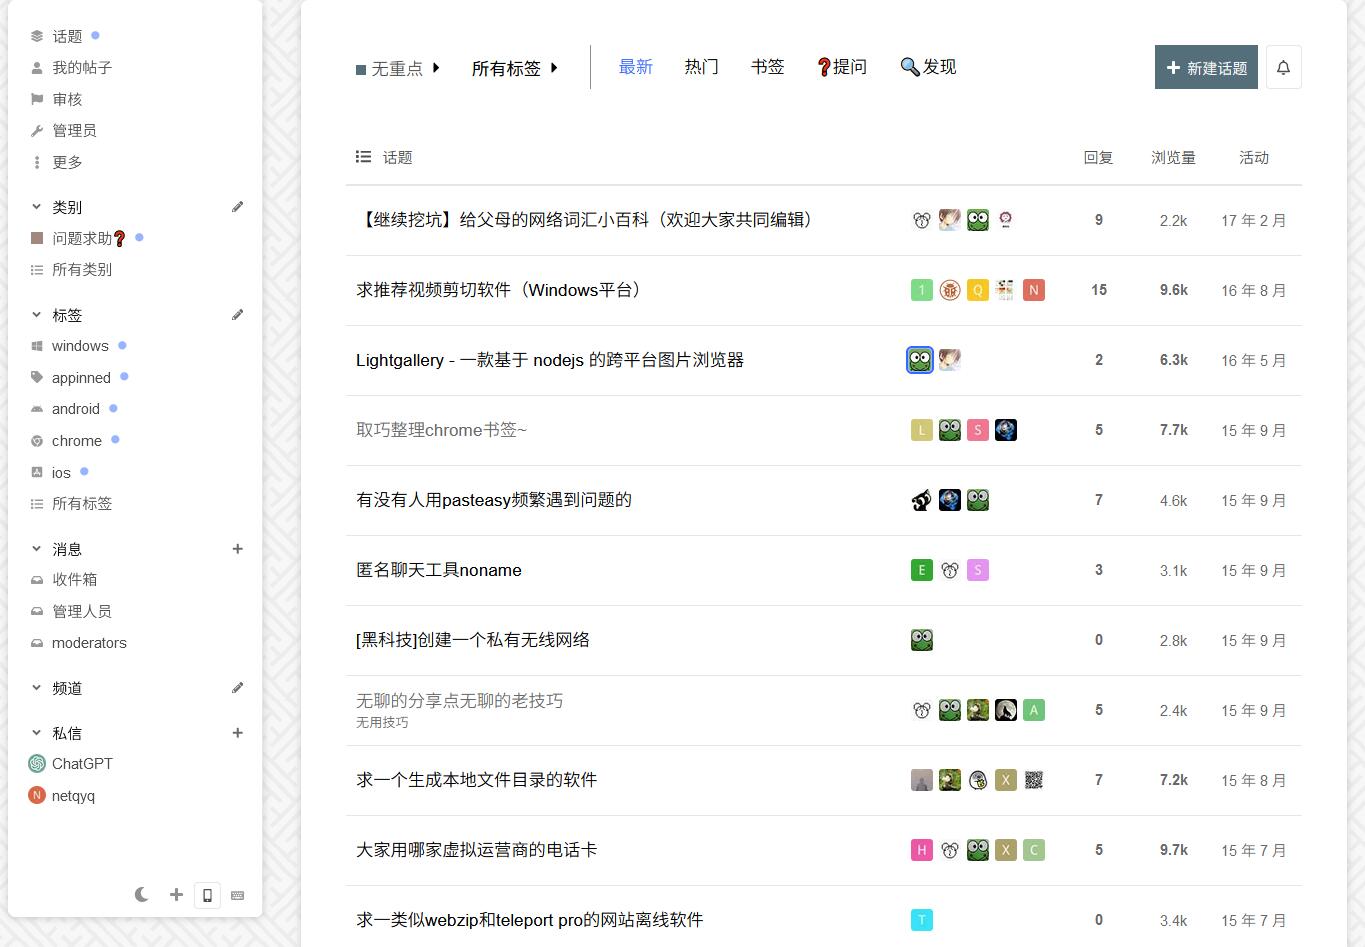
Task: Toggle dark mode with the moon icon
Action: pos(142,895)
